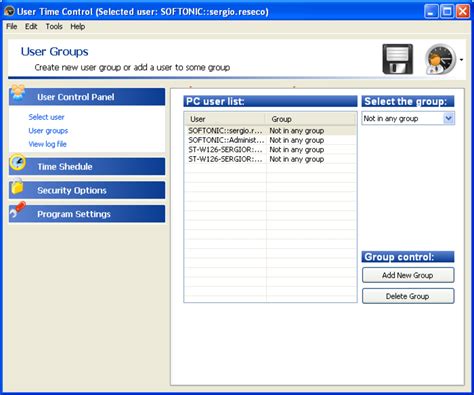This screenshot has height=395, width=474.
Task: Expand arrow beside user clock icon
Action: tap(461, 60)
